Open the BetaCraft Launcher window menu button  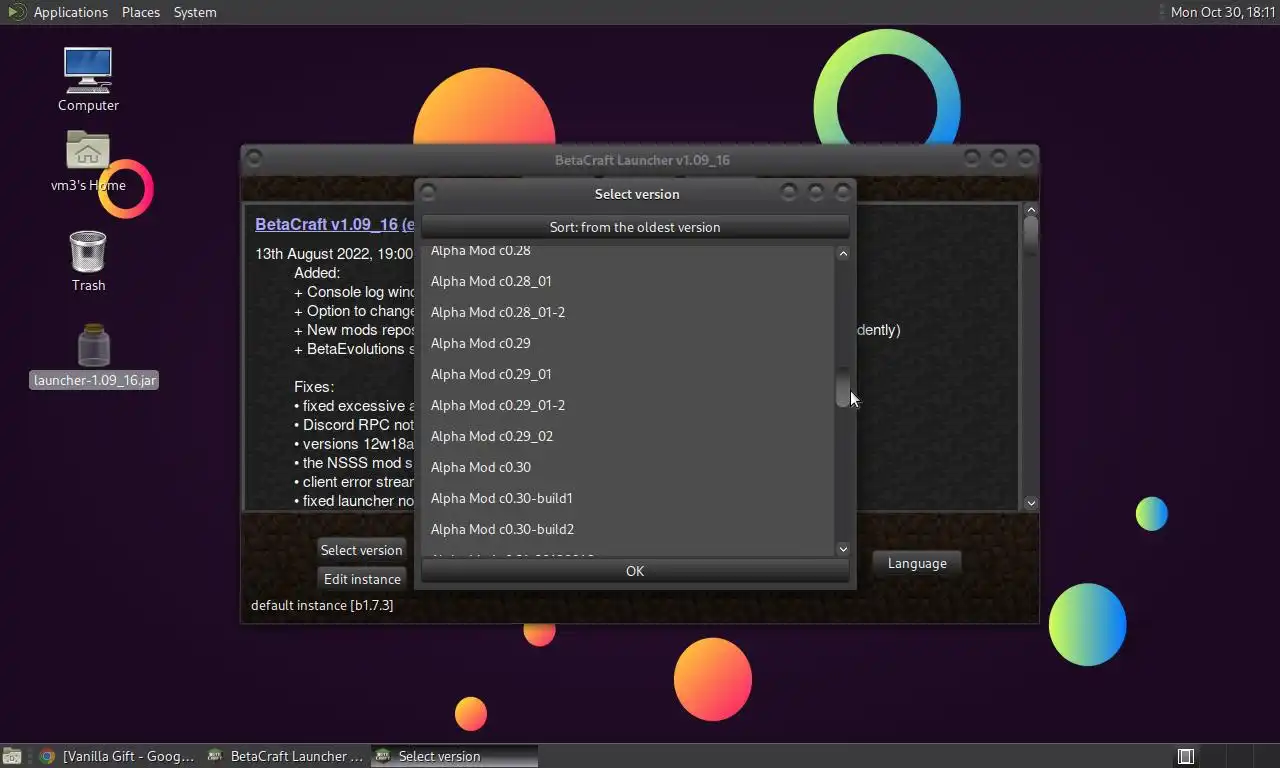click(x=254, y=159)
